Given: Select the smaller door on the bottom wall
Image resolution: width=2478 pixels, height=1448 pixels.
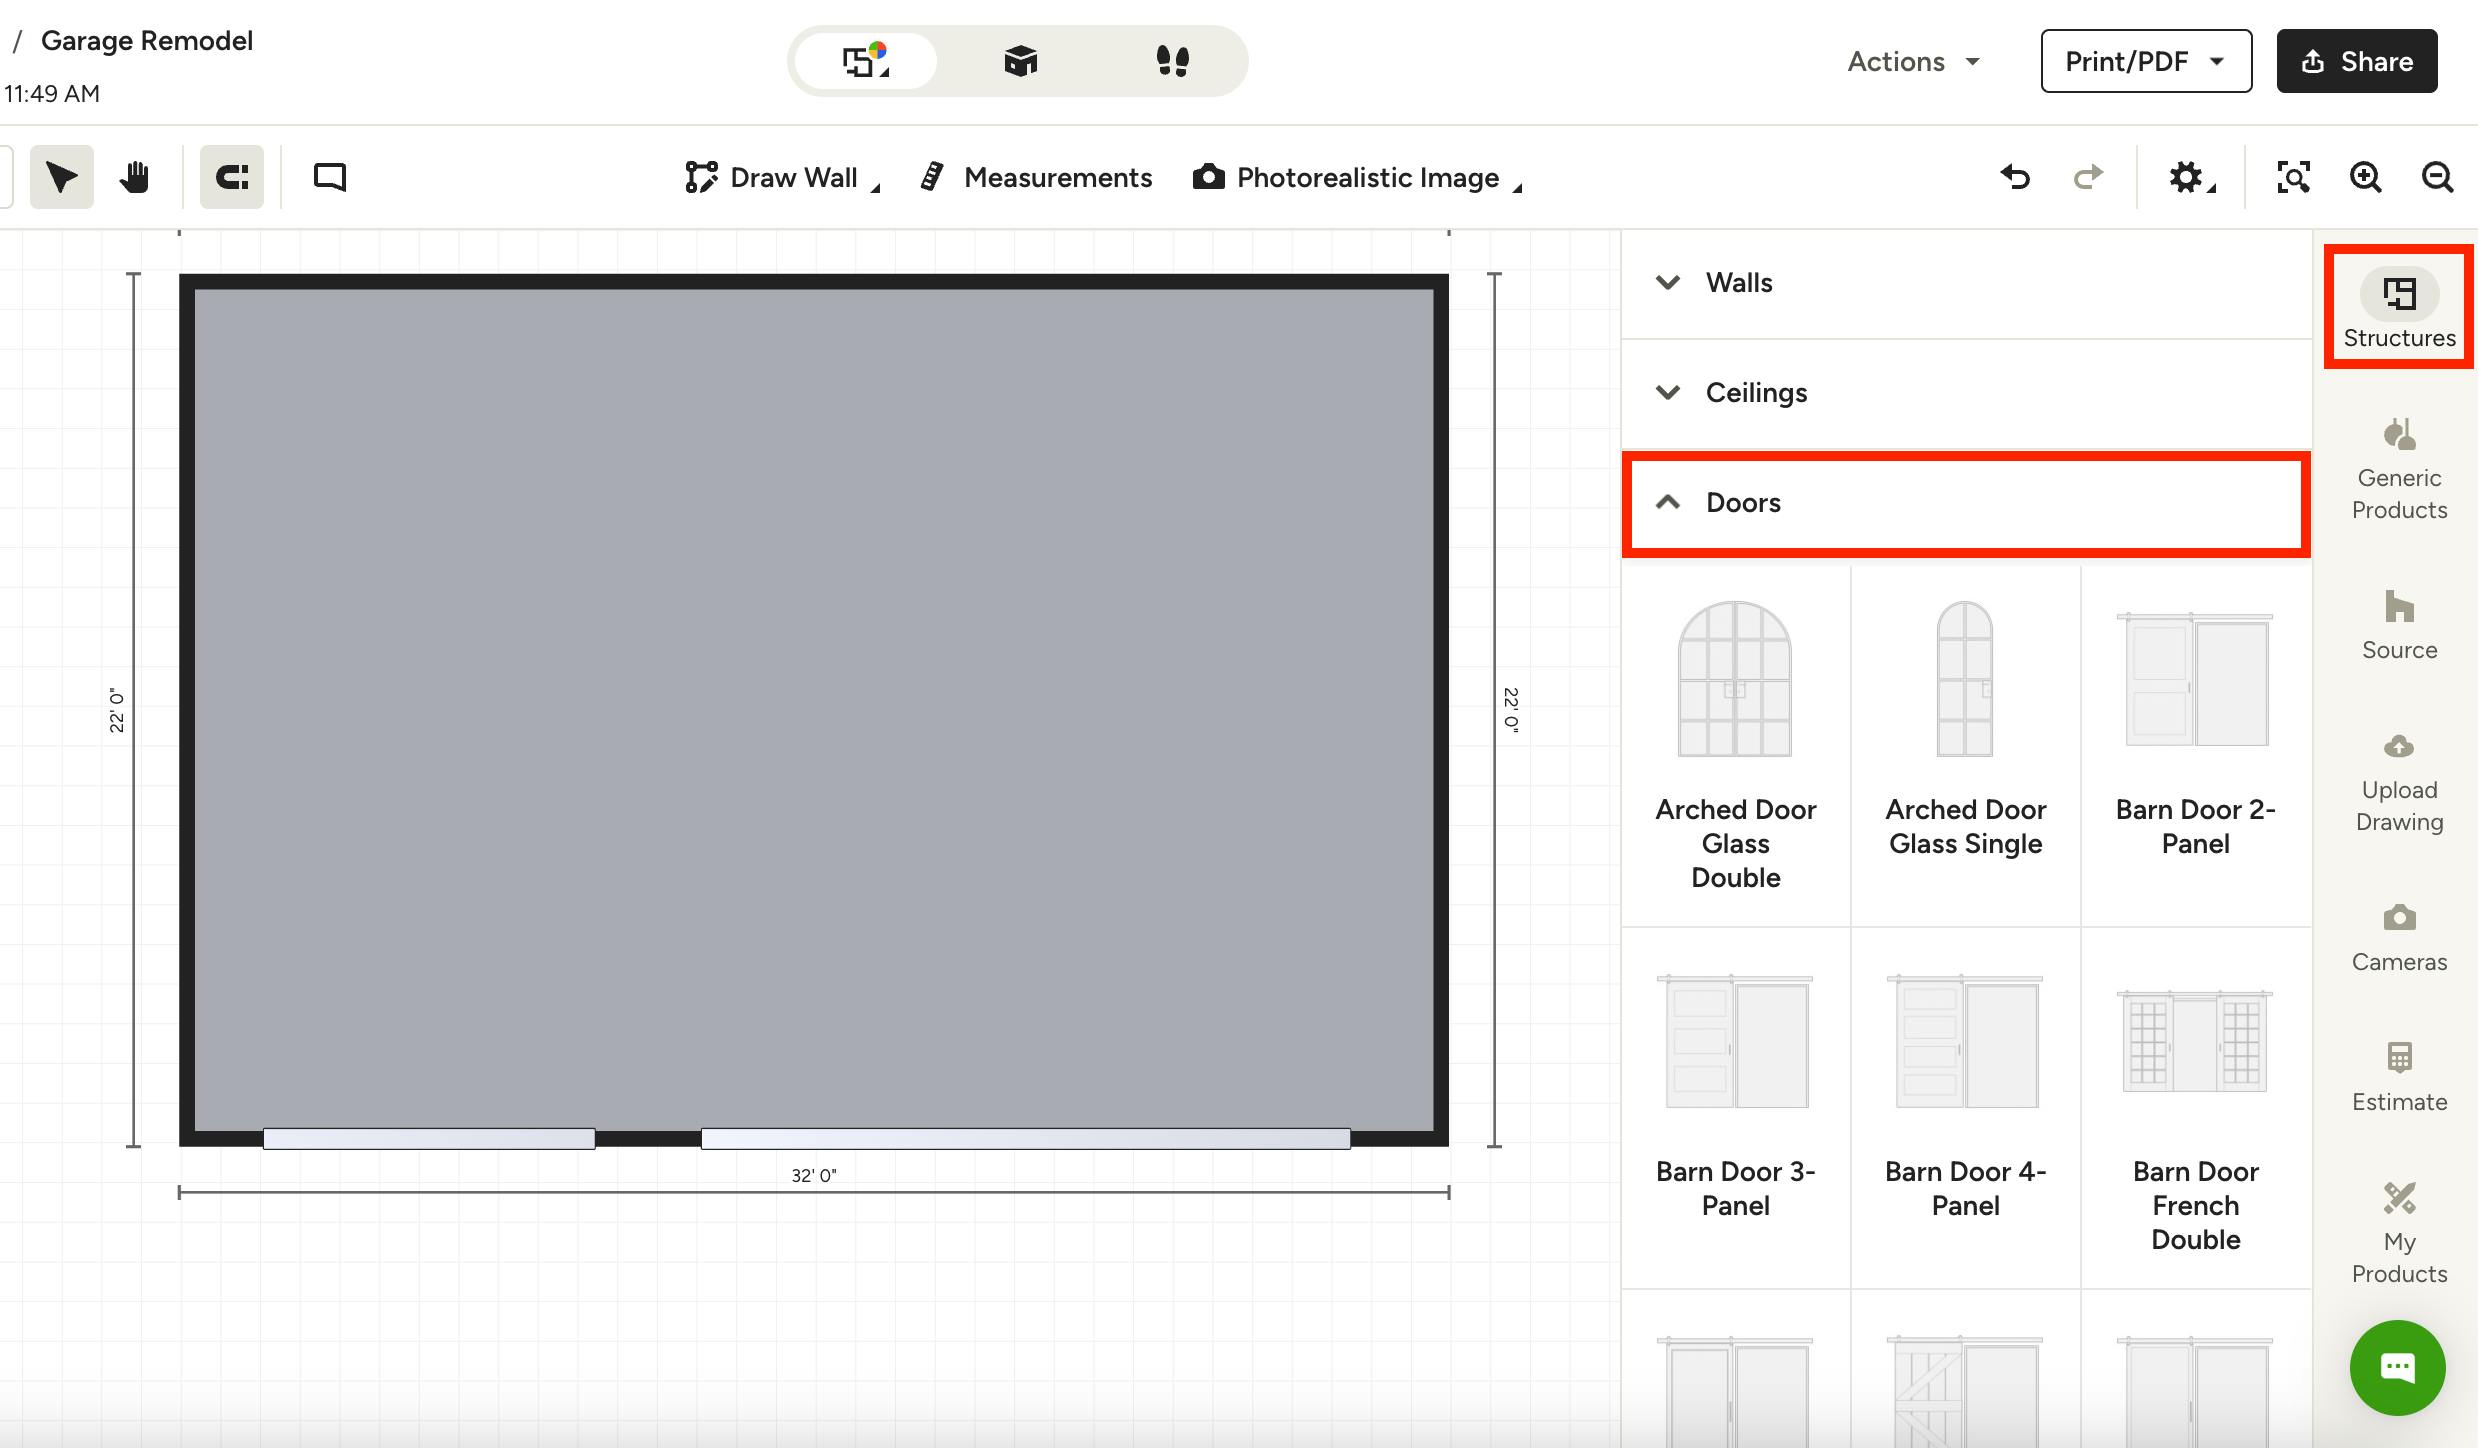Looking at the screenshot, I should point(429,1138).
